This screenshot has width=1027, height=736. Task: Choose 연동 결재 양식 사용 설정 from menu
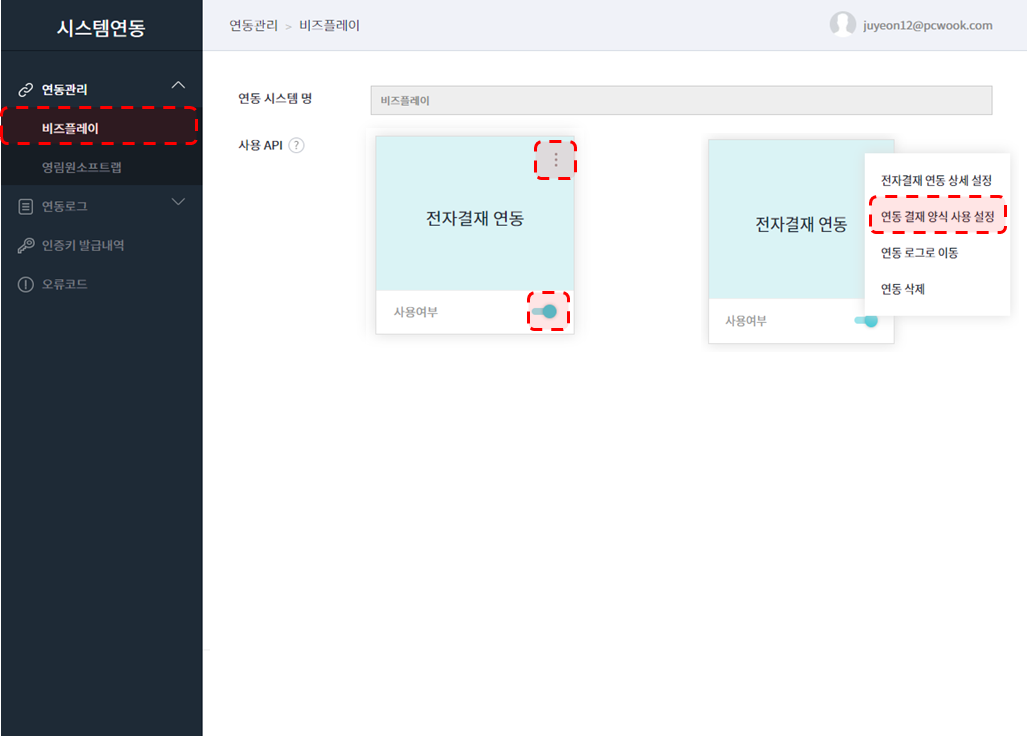[x=937, y=217]
